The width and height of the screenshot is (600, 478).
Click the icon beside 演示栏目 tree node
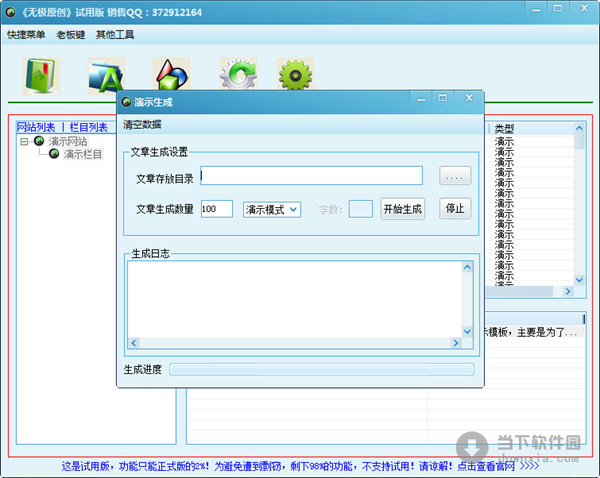[x=54, y=154]
